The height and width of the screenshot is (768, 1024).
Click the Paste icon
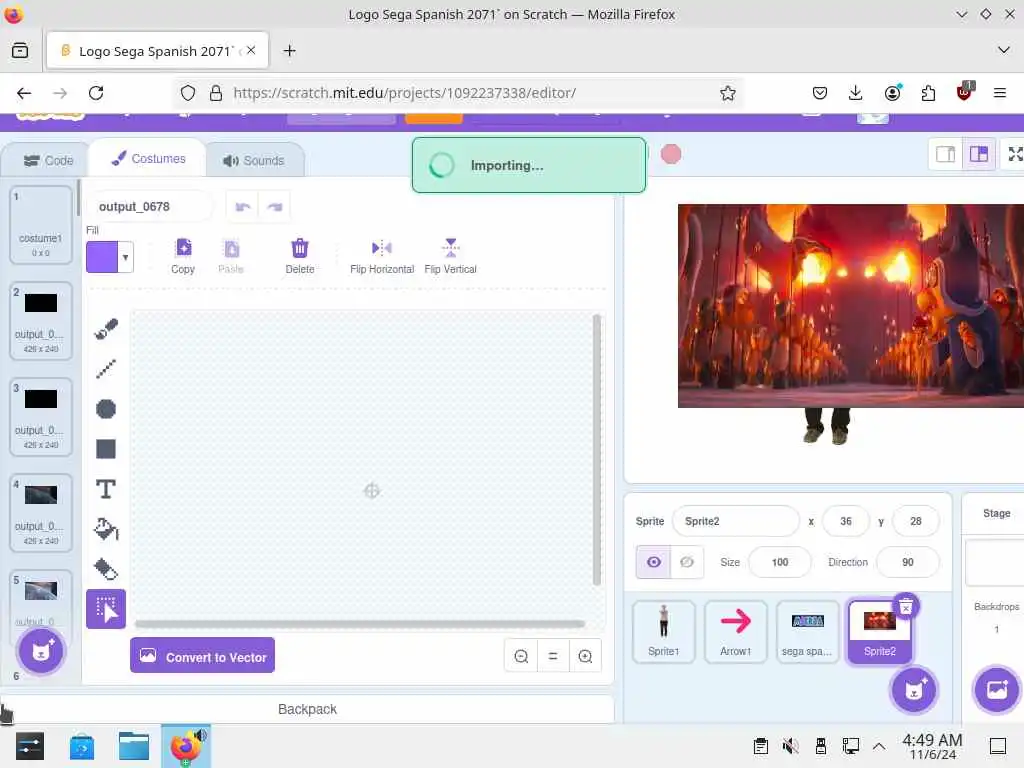pos(231,256)
